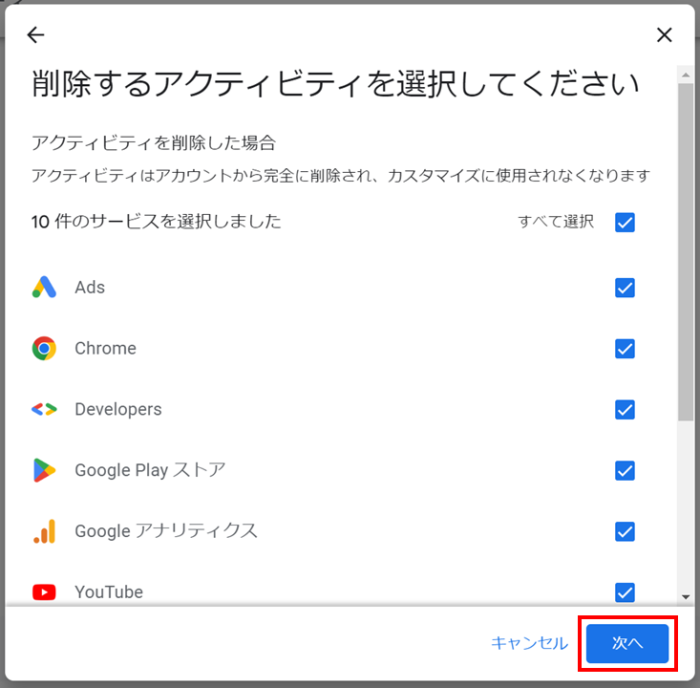The width and height of the screenshot is (700, 688).
Task: Click the 次へ button
Action: tap(627, 643)
